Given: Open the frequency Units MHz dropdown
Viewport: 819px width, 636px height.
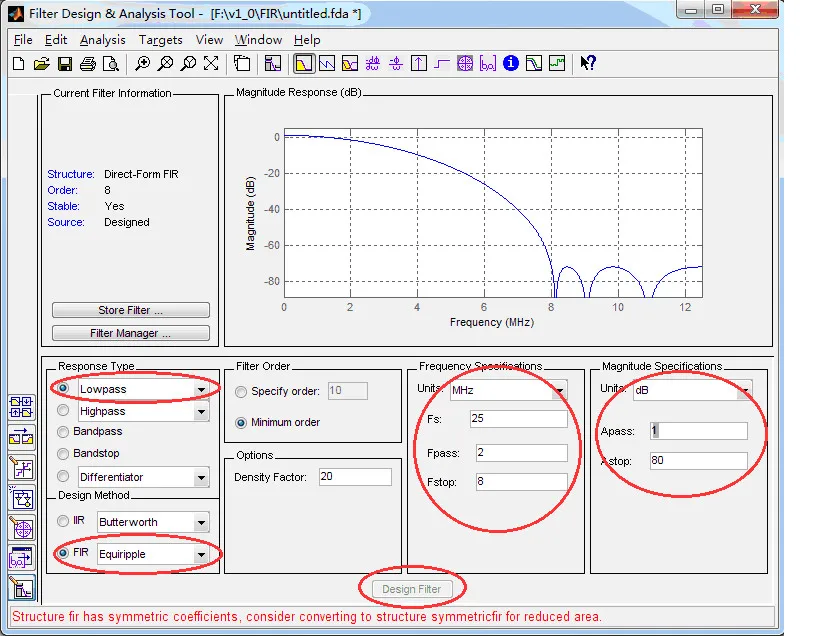Looking at the screenshot, I should (559, 390).
